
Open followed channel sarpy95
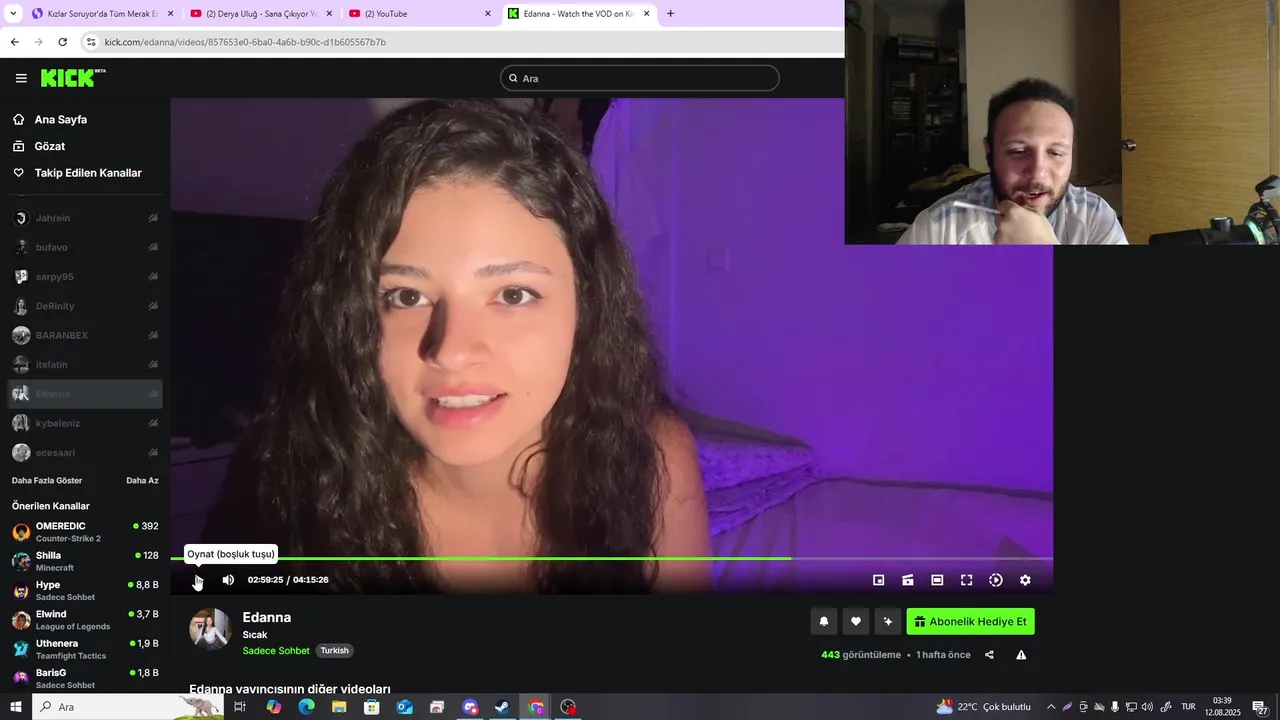point(85,276)
